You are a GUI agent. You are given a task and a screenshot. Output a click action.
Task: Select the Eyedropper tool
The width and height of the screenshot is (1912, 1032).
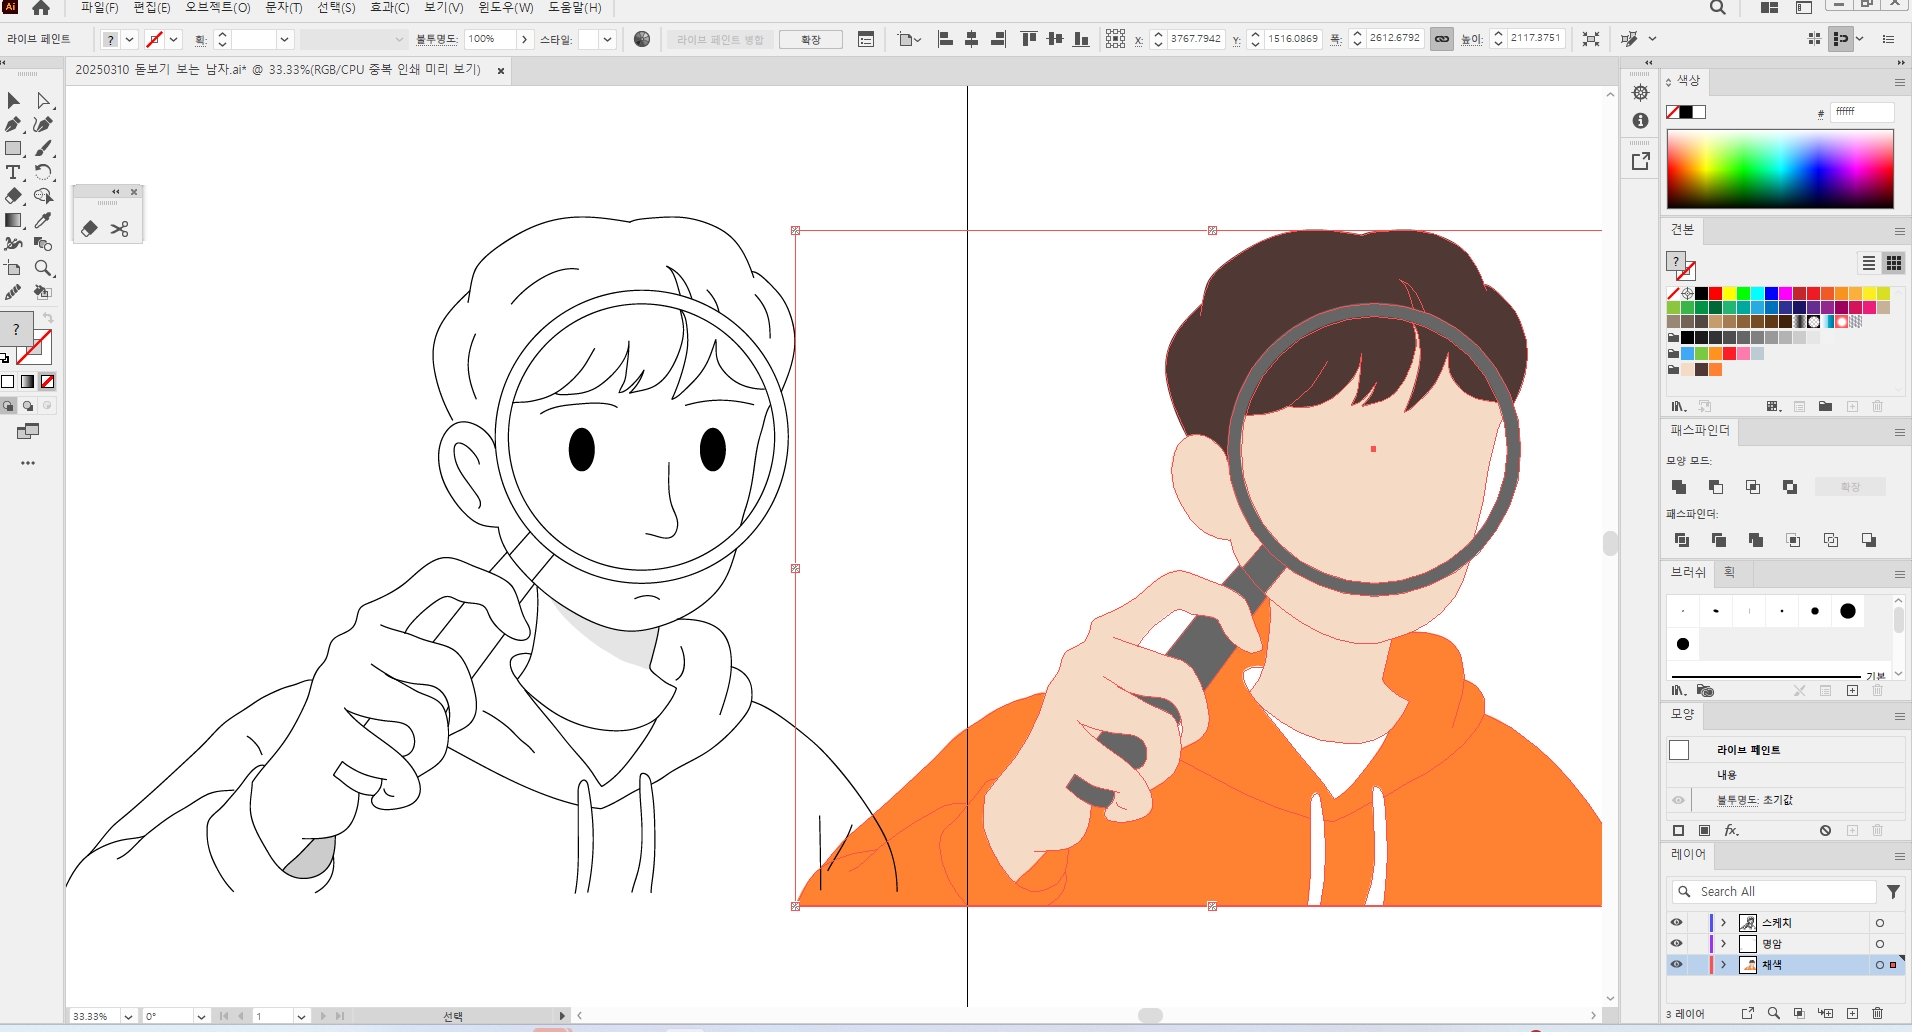43,220
